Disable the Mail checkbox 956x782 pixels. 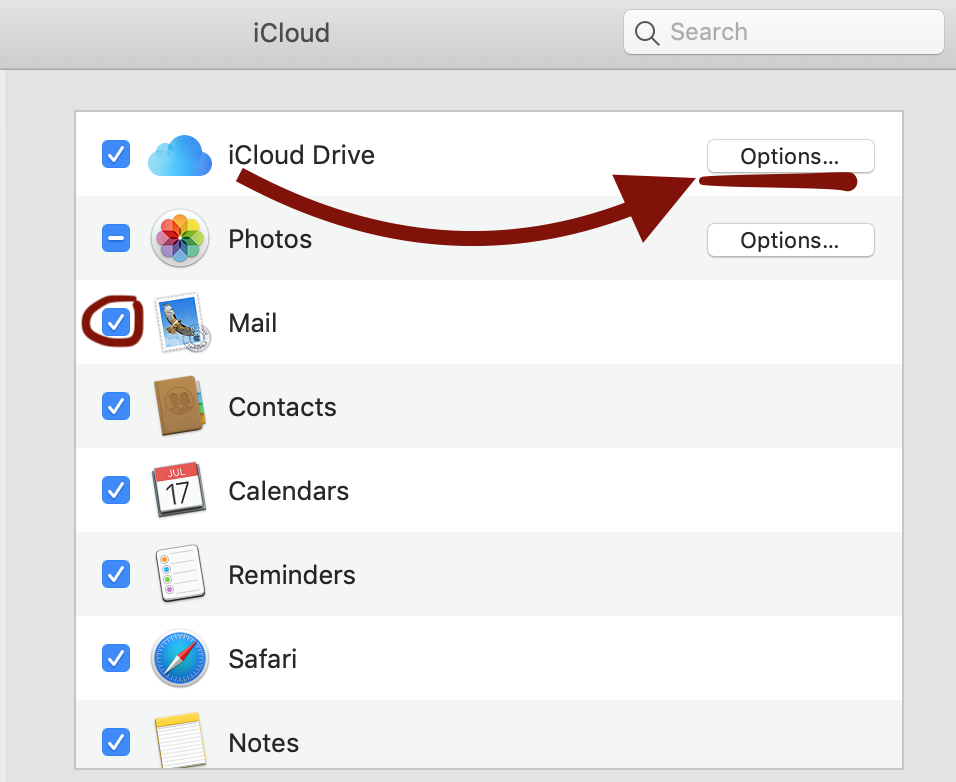click(116, 322)
